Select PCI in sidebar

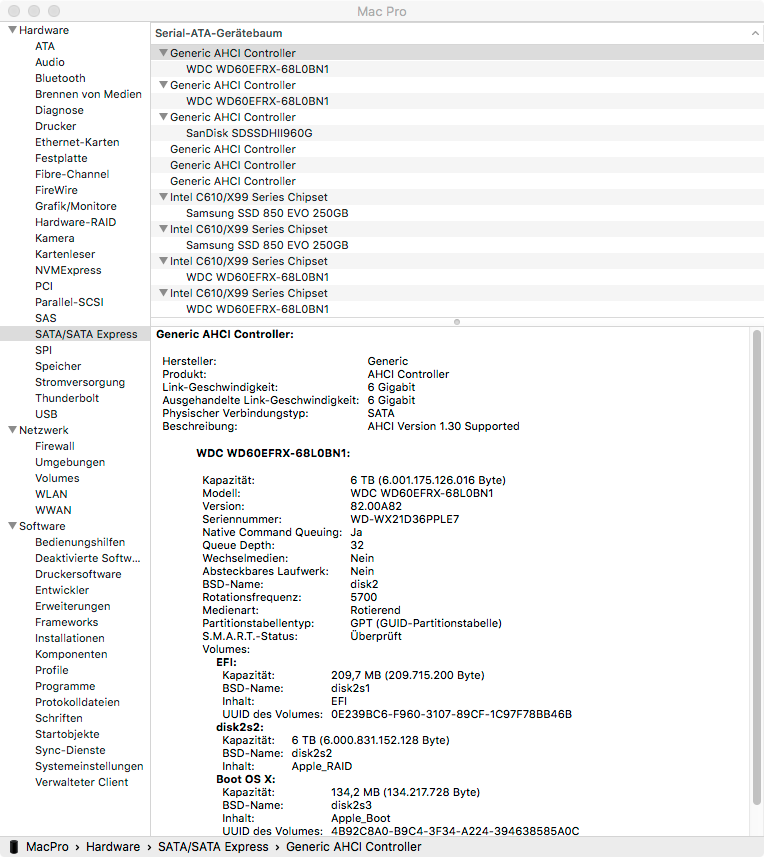[x=44, y=286]
